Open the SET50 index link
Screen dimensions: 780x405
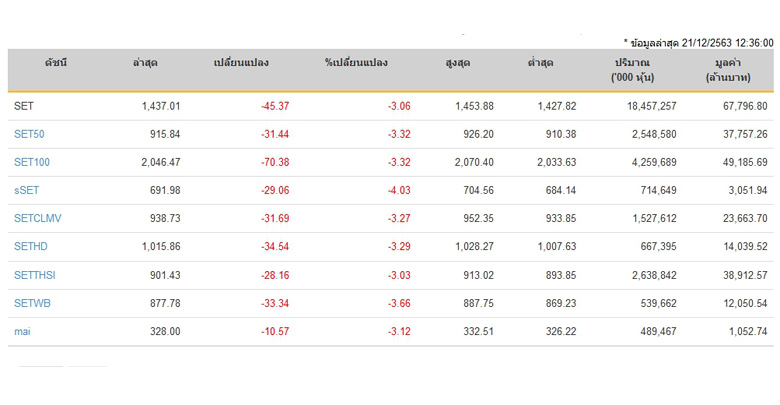(x=29, y=134)
